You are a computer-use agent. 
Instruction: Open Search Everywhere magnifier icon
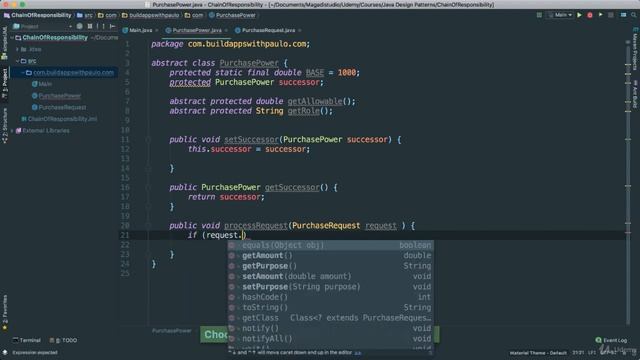point(633,15)
